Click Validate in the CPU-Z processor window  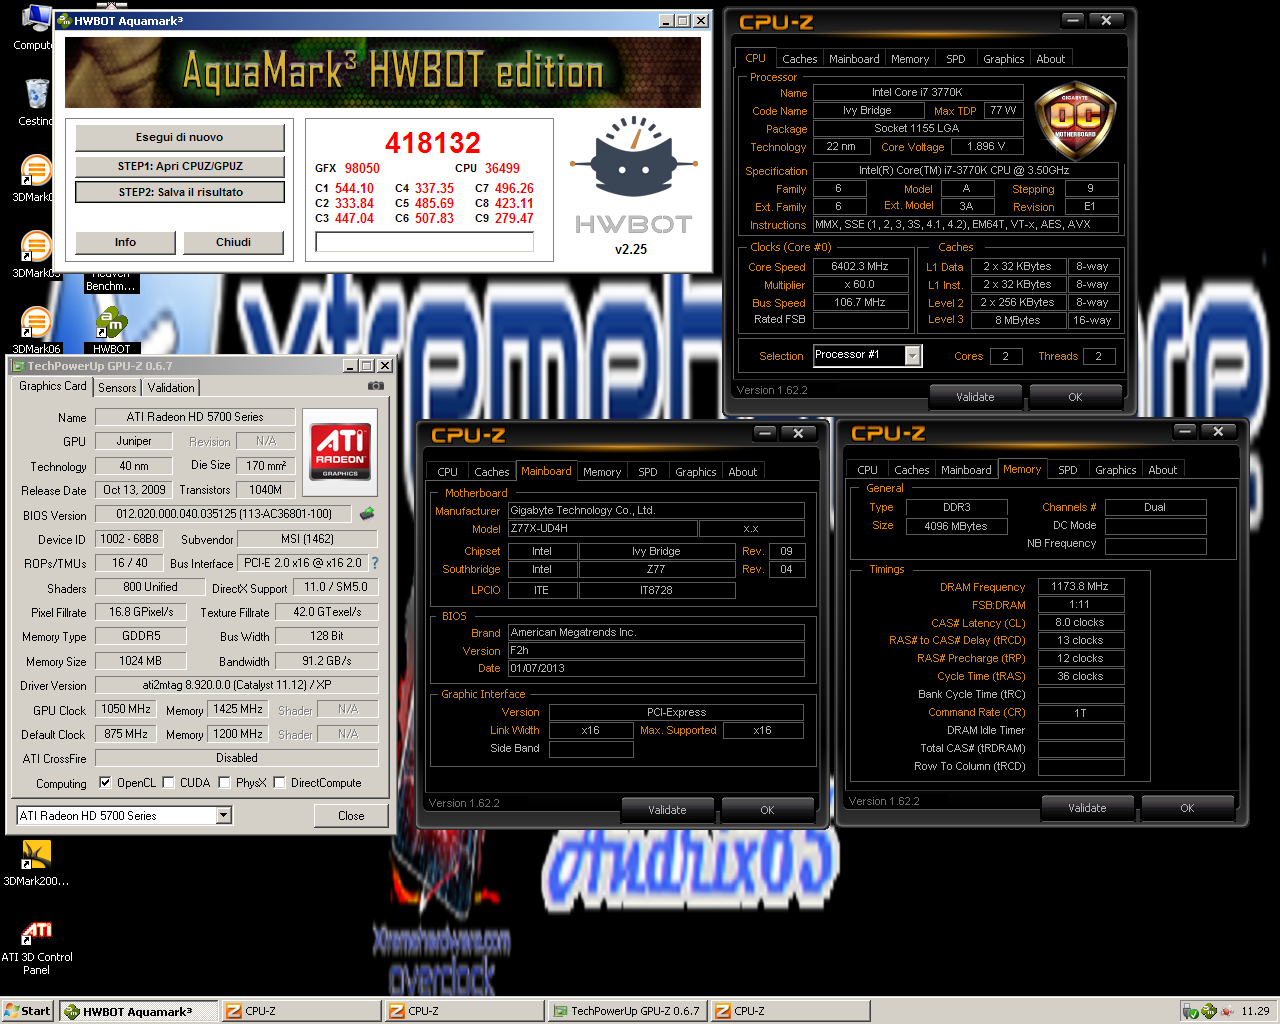(x=975, y=397)
